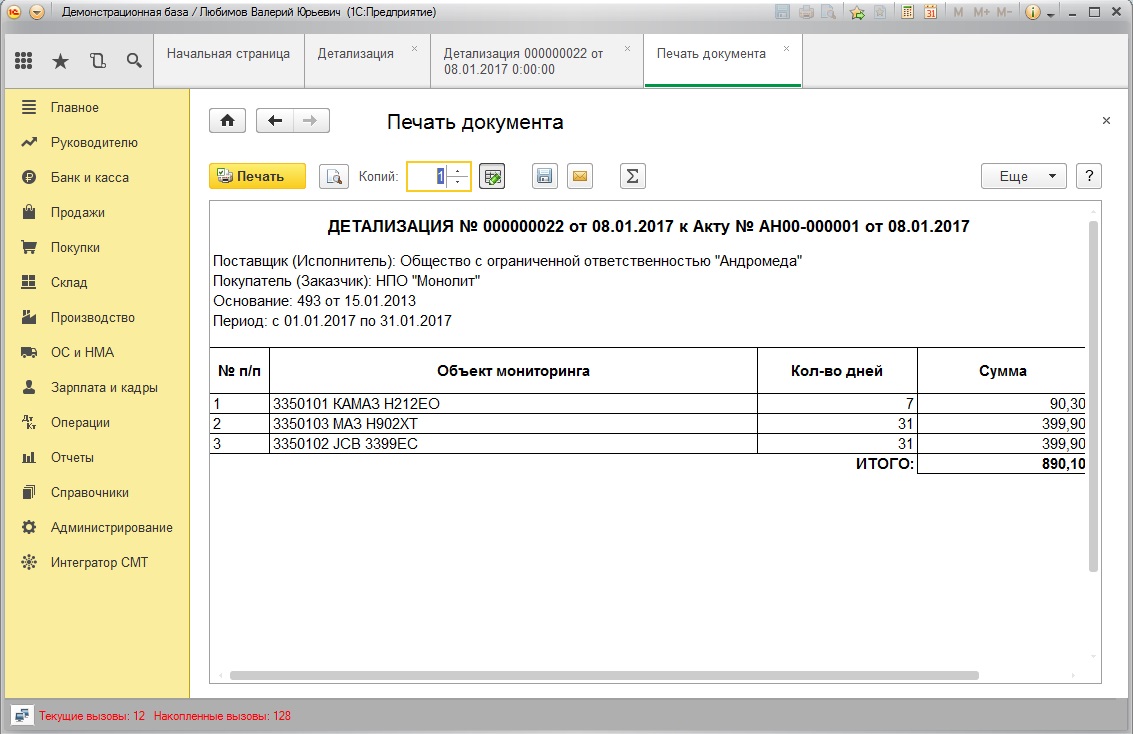1133x734 pixels.
Task: Open help with the question mark button
Action: point(1089,176)
